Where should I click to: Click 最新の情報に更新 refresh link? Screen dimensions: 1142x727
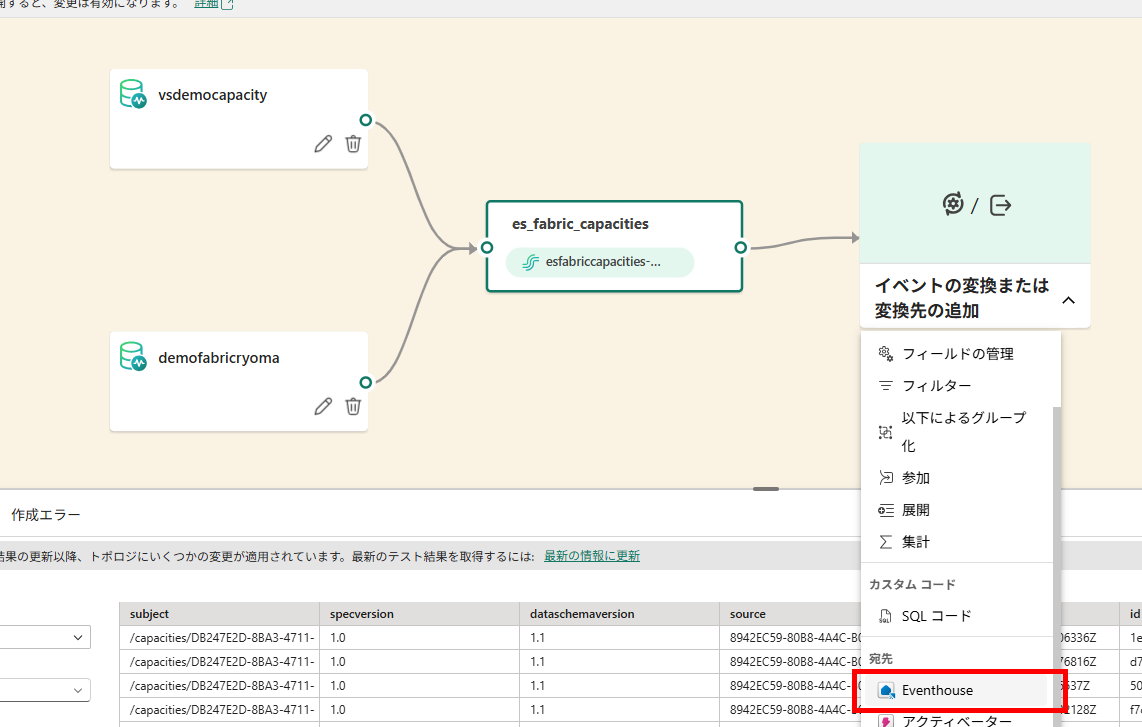click(x=591, y=556)
